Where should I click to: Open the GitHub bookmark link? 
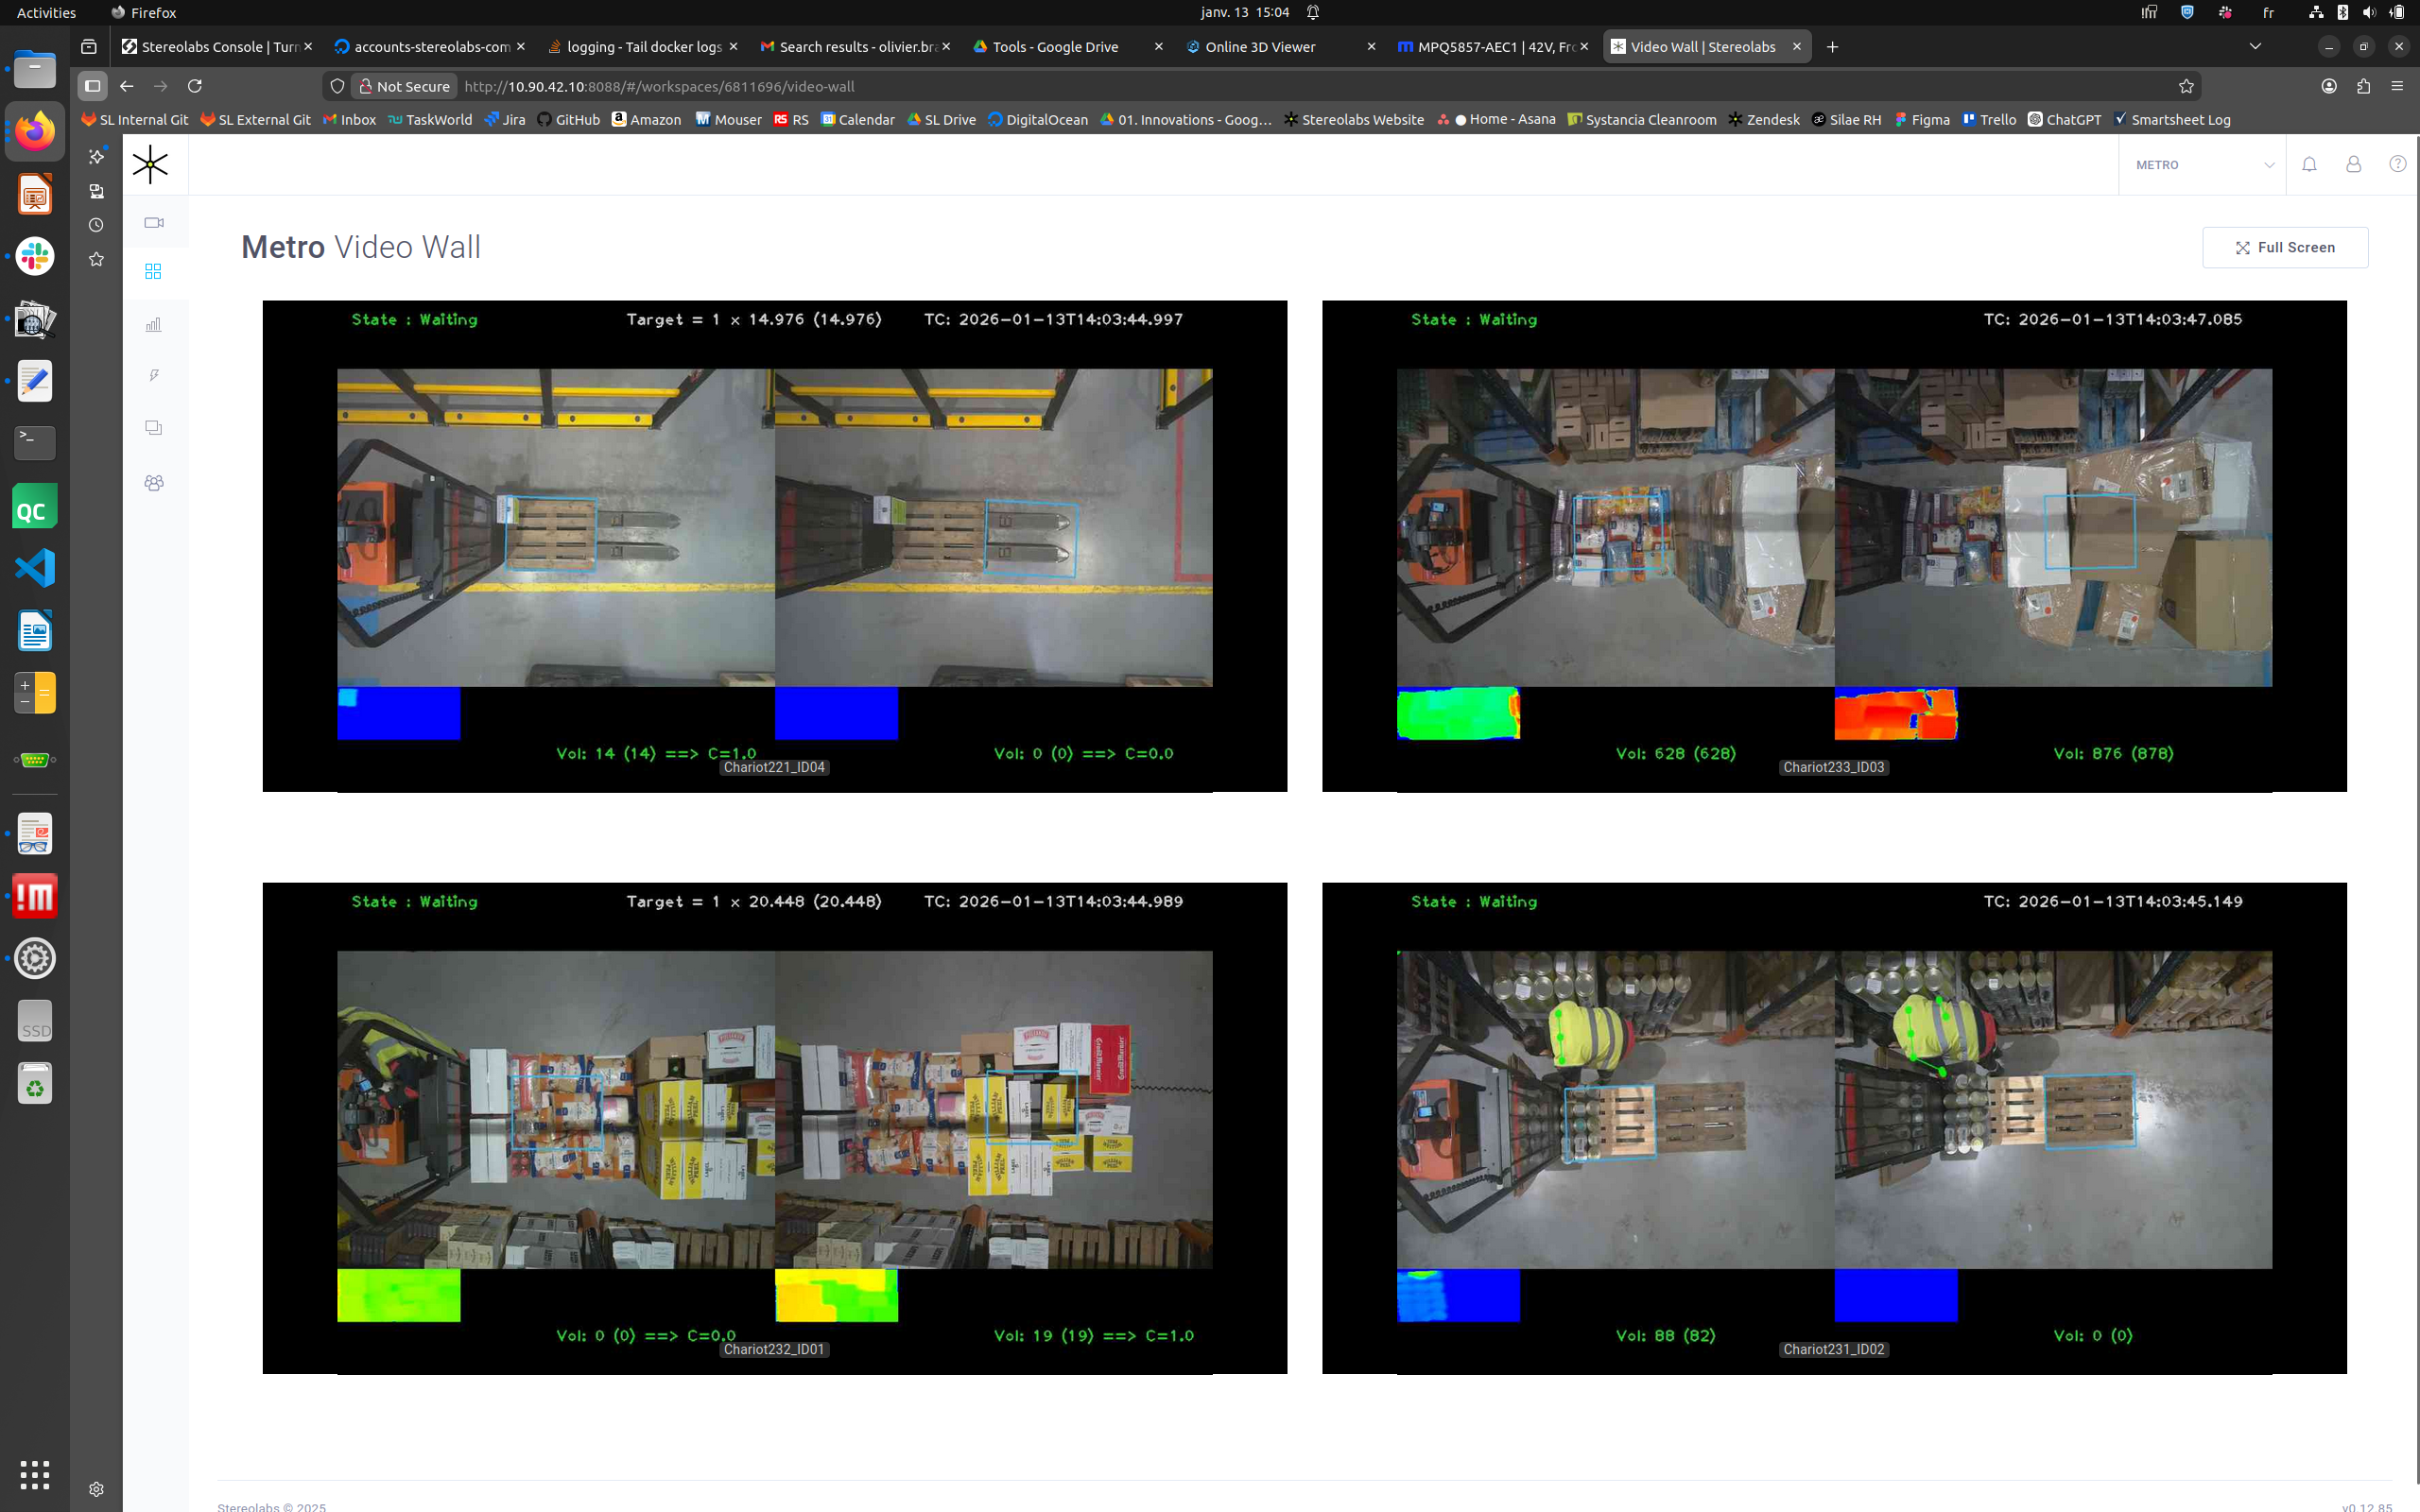[x=568, y=120]
